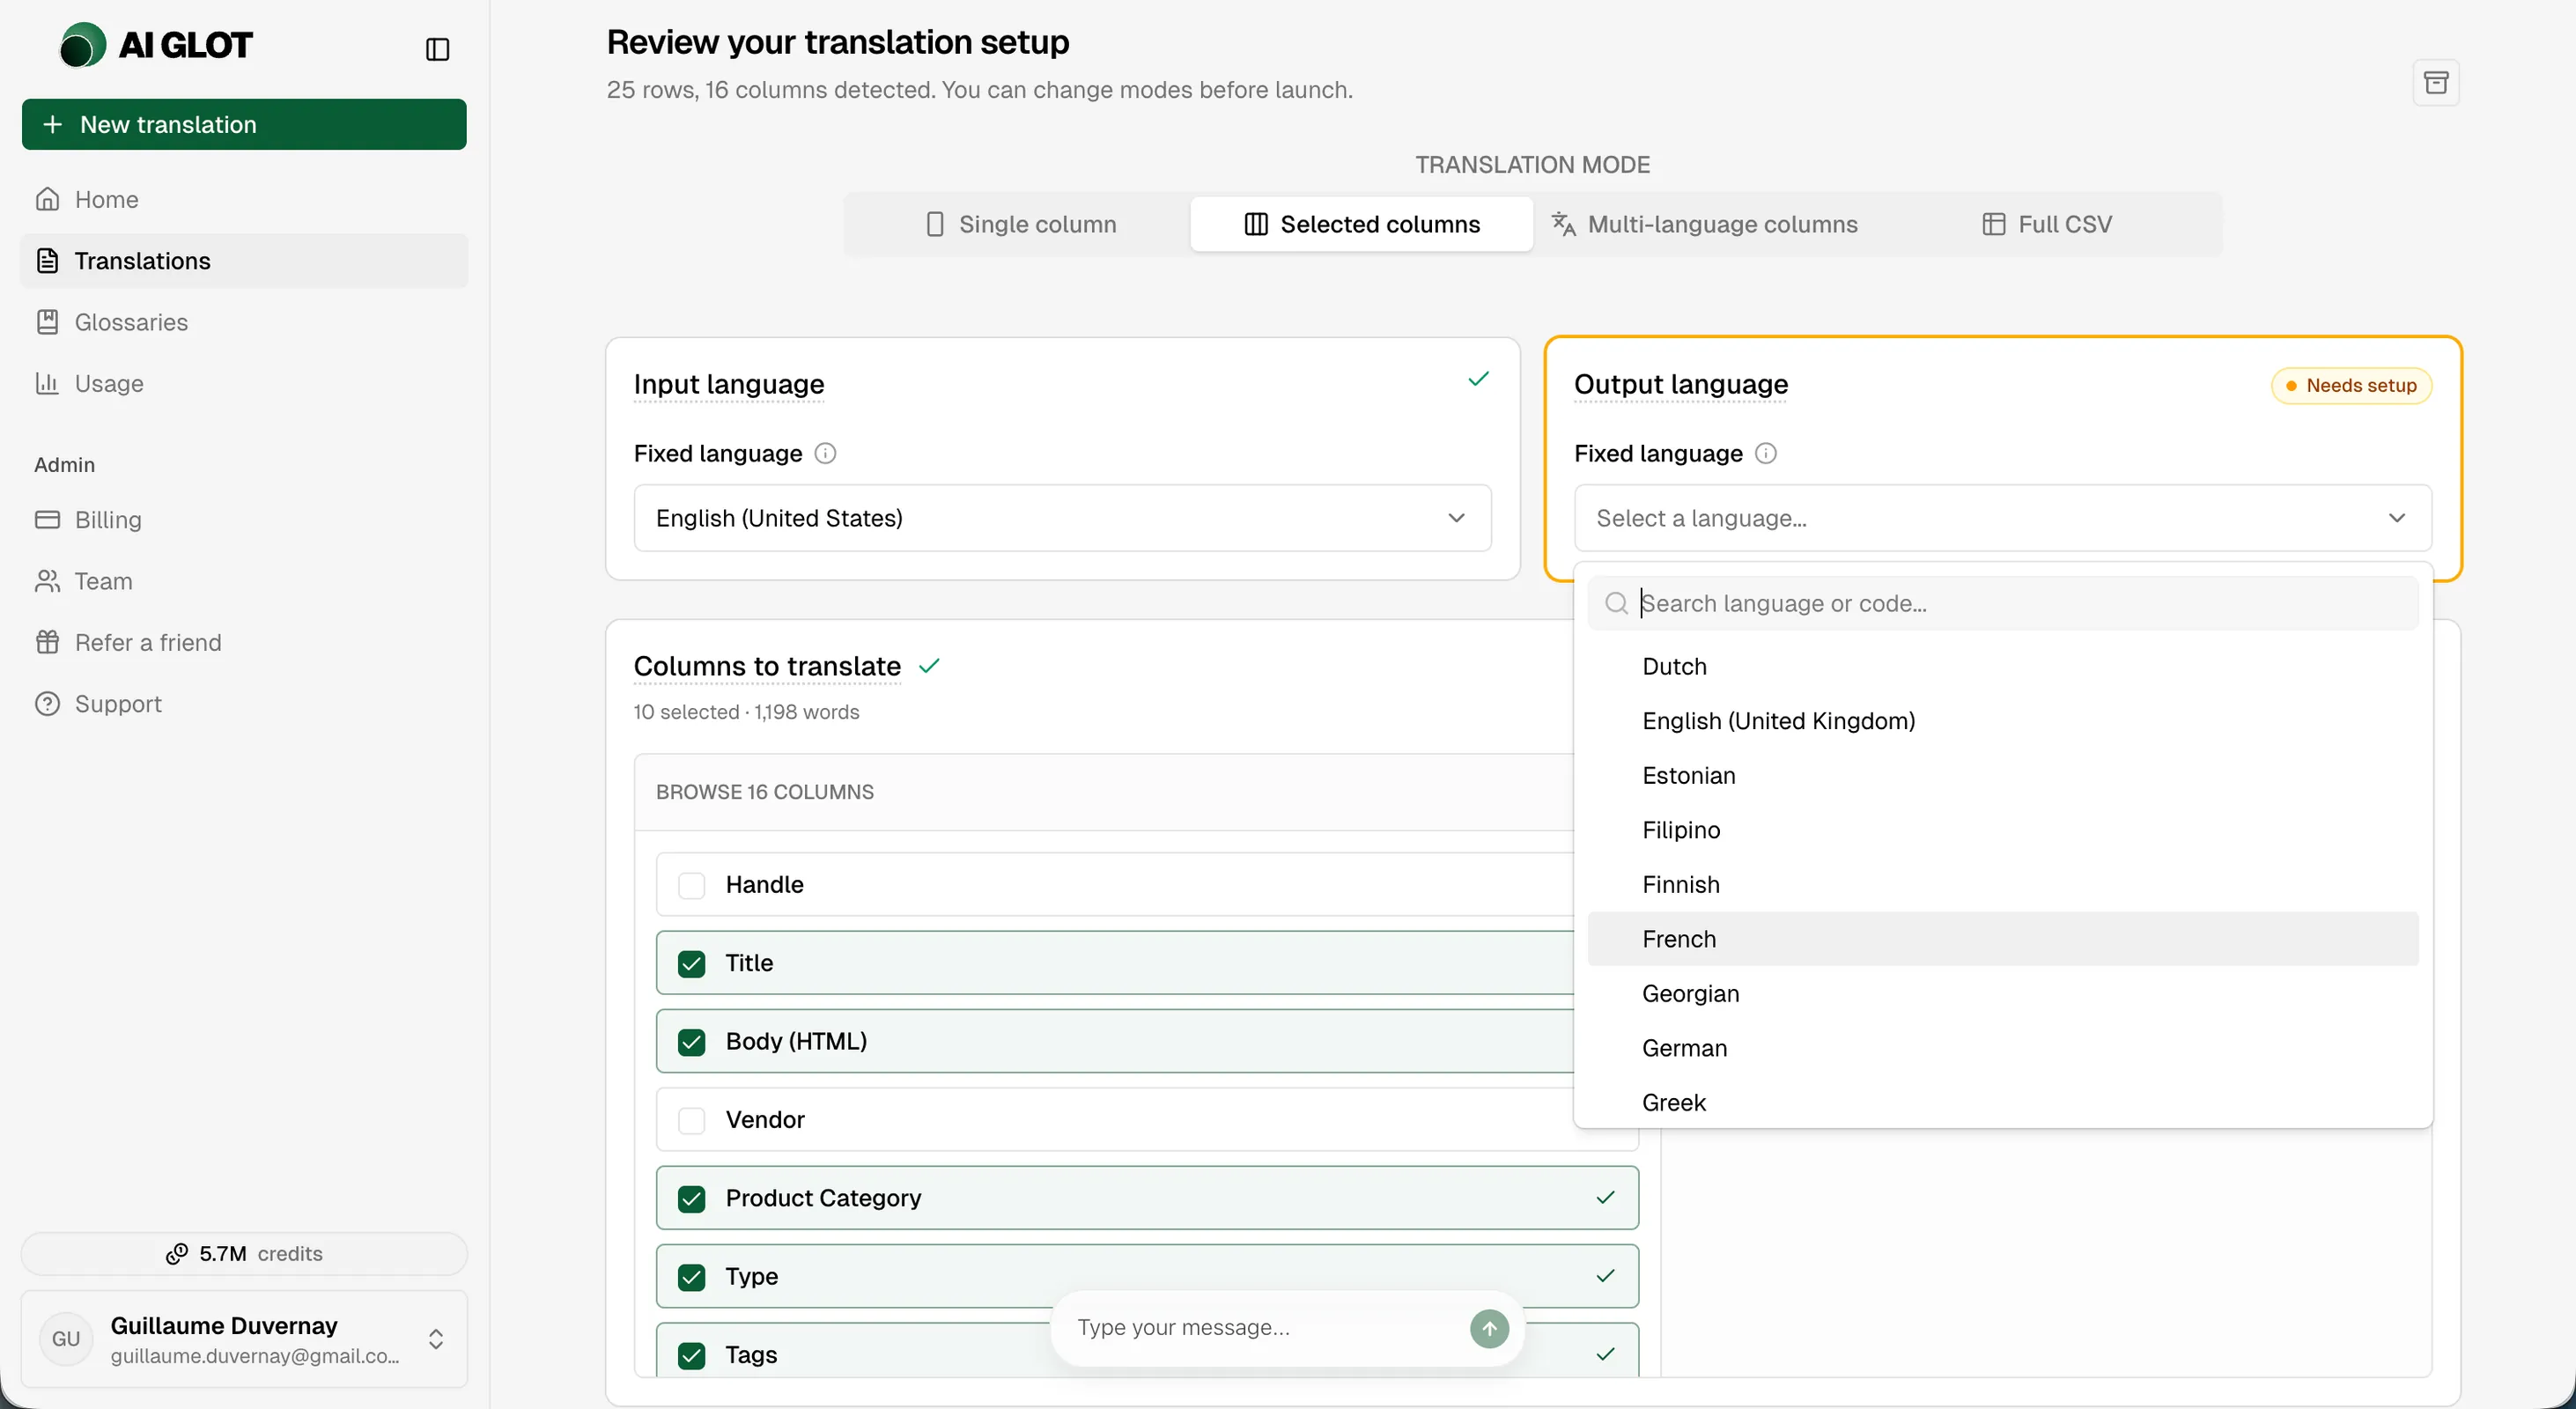Select Filipino from the language list

coord(2003,830)
